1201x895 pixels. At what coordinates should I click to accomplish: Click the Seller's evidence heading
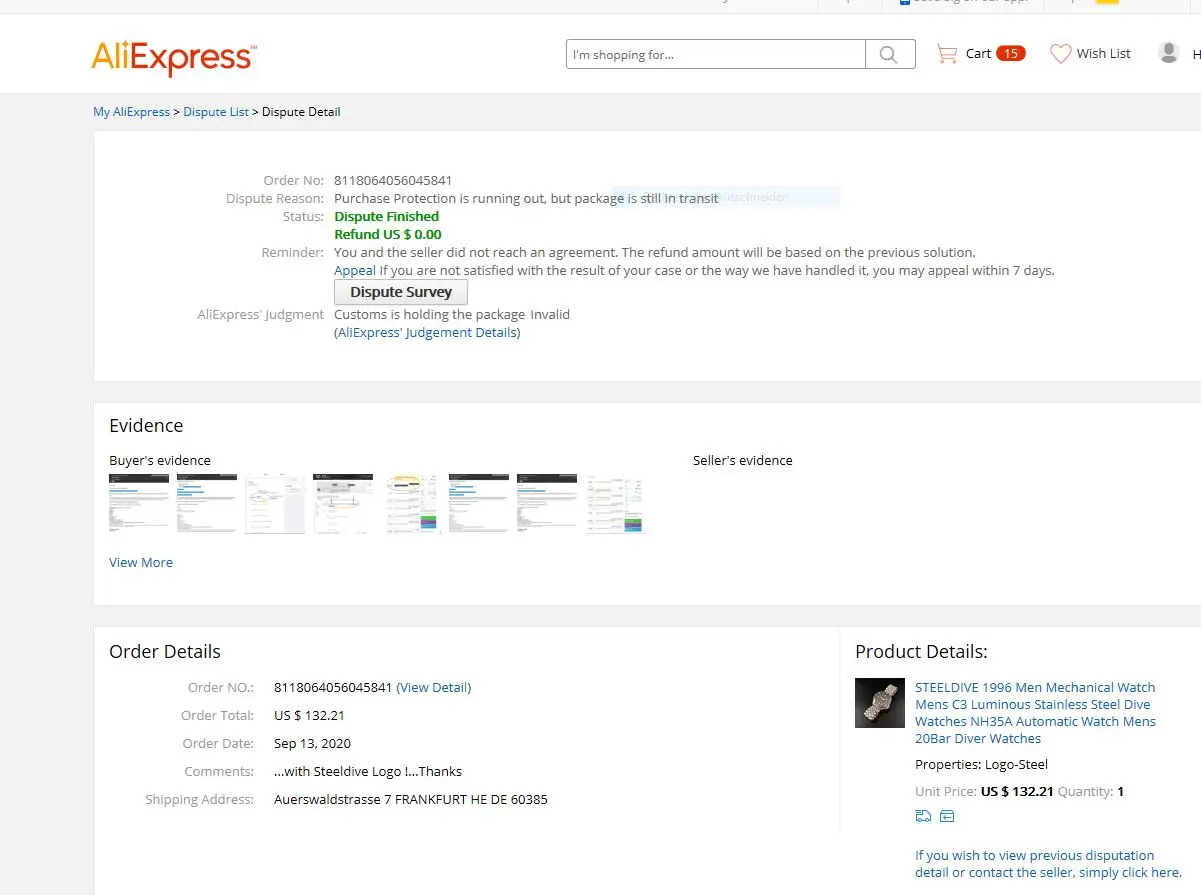pyautogui.click(x=742, y=460)
